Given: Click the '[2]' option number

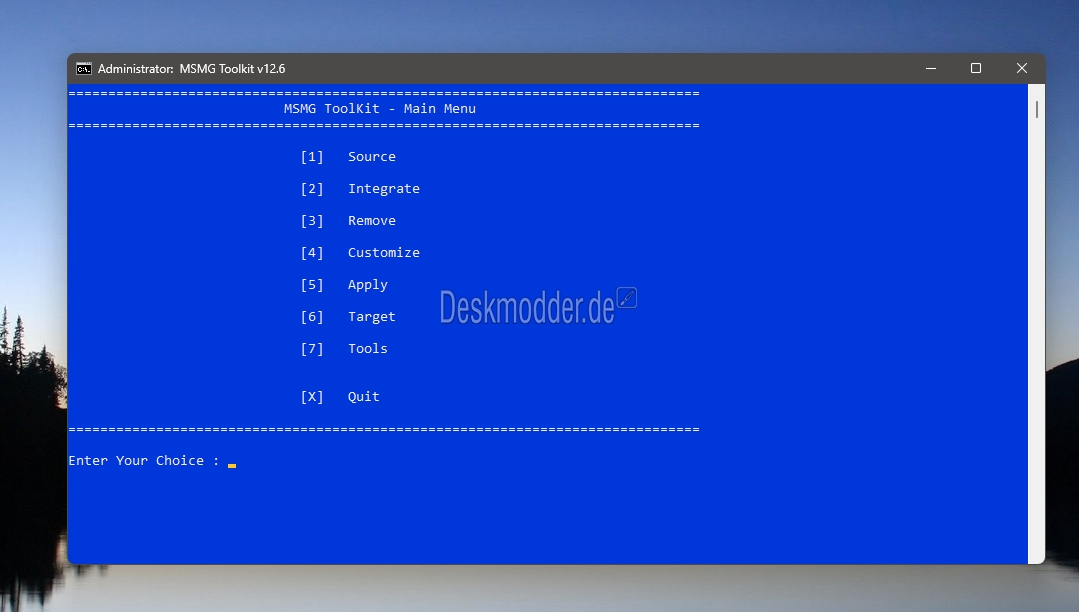Looking at the screenshot, I should pos(312,189).
